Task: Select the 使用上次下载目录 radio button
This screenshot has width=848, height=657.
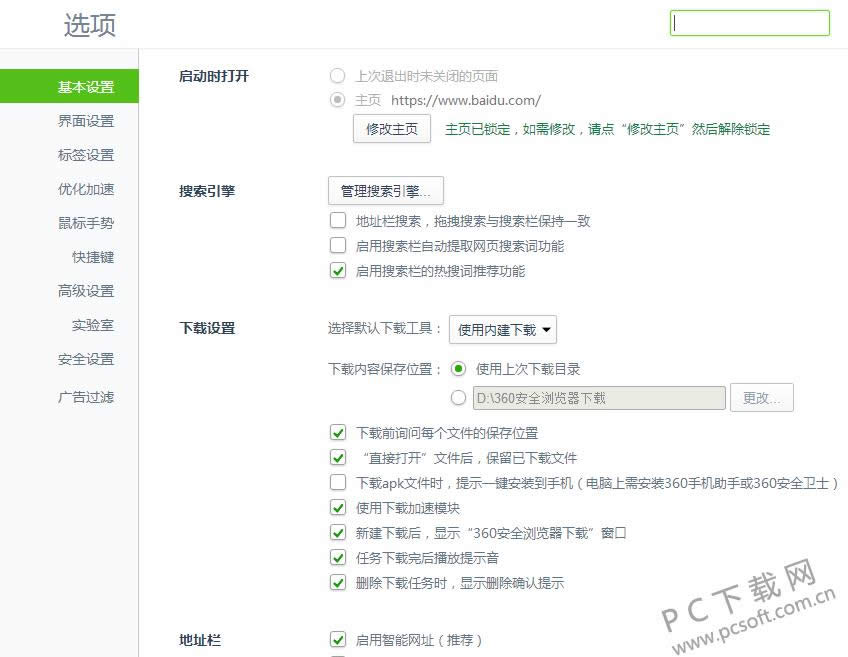Action: 459,369
